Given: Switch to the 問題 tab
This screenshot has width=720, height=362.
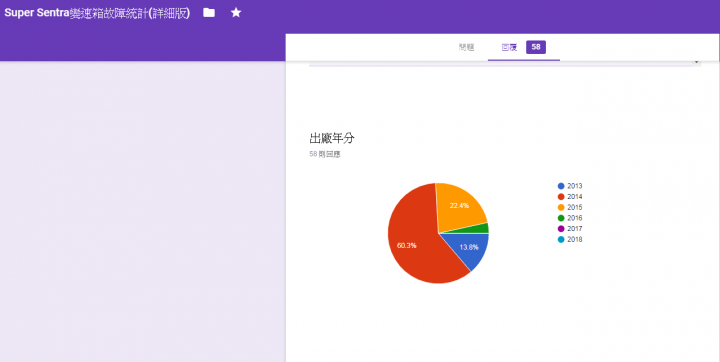Looking at the screenshot, I should 467,47.
